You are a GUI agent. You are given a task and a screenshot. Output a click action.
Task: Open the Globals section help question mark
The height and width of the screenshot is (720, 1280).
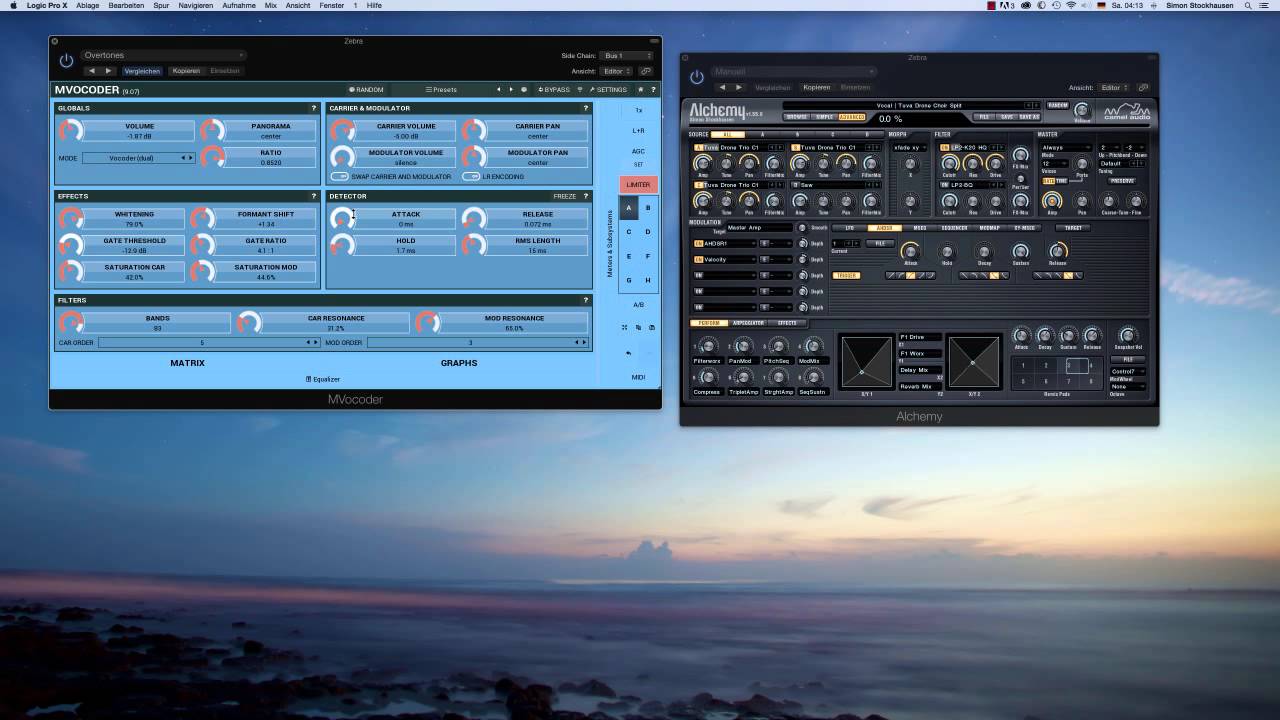click(x=314, y=108)
